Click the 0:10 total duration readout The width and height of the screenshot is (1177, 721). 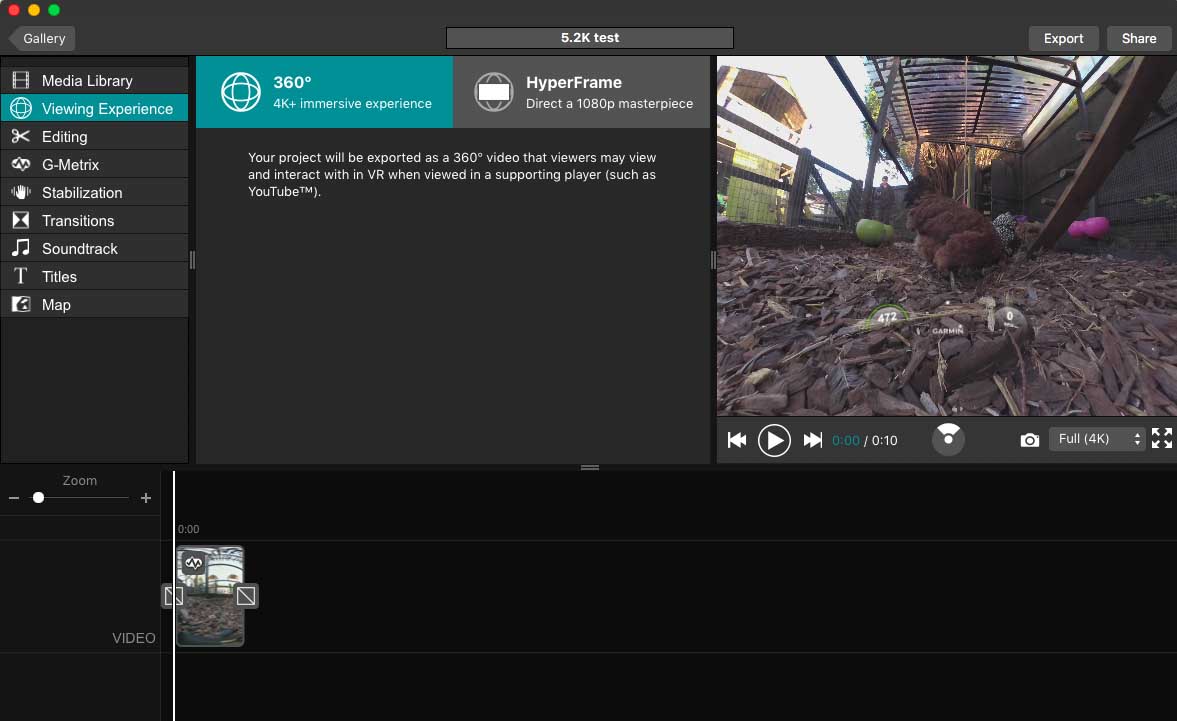884,440
